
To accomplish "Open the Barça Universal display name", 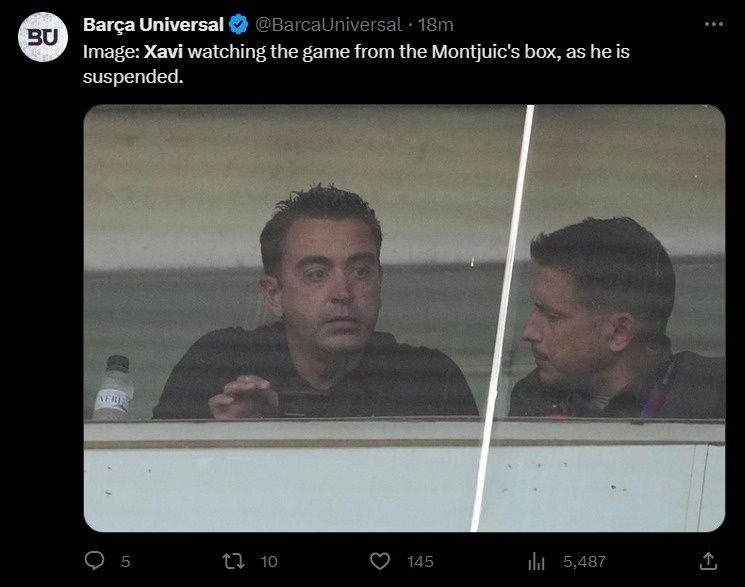I will tap(153, 24).
